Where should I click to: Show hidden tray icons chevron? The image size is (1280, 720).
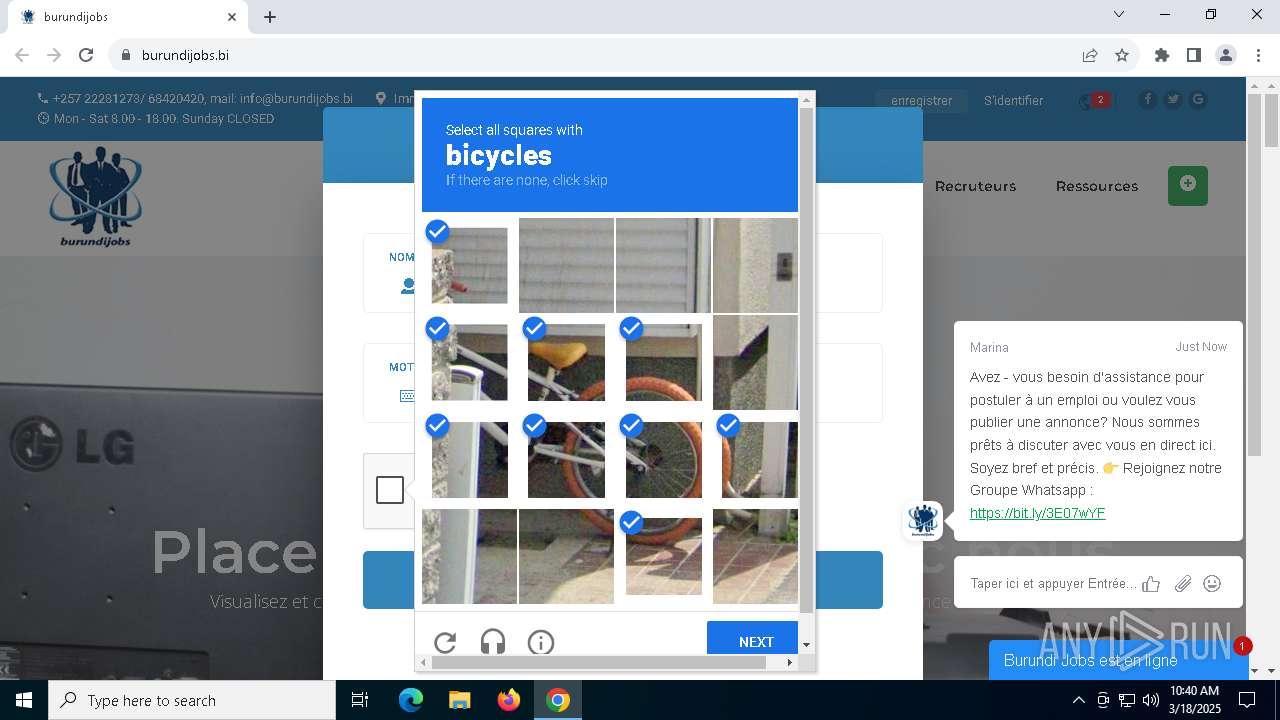1079,700
